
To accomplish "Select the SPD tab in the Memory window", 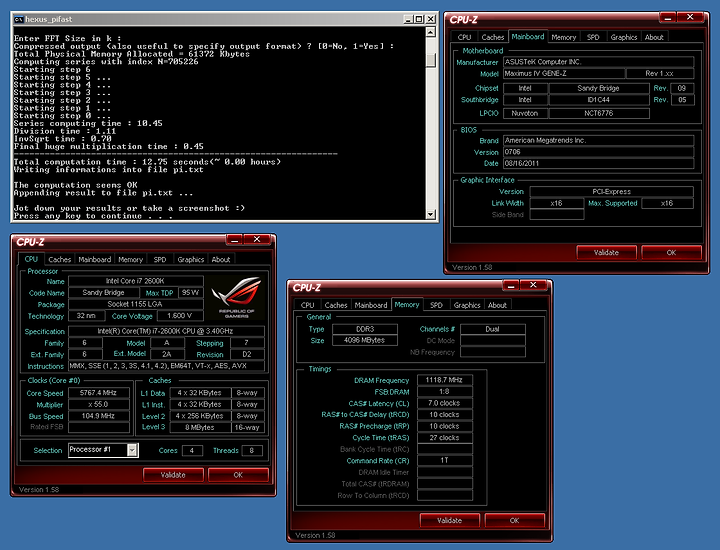I will click(x=436, y=305).
